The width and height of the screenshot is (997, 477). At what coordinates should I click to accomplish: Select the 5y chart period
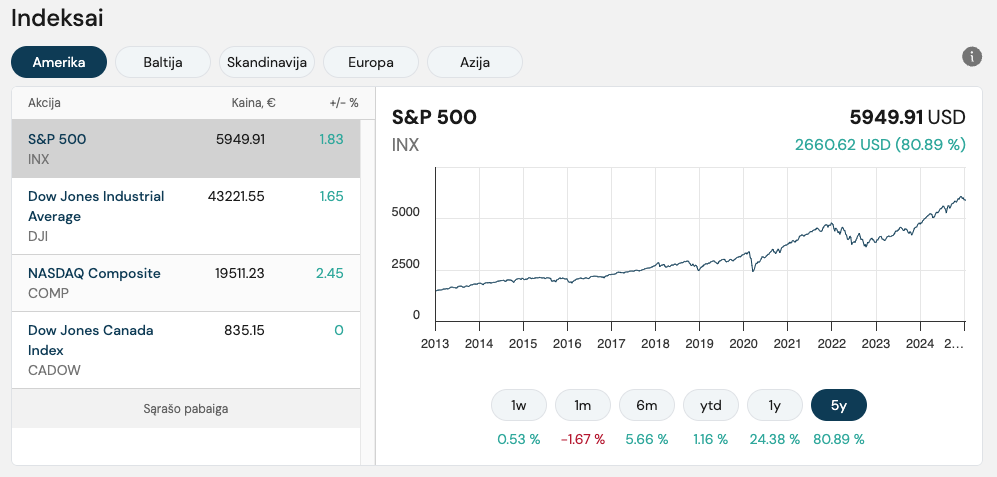(x=839, y=405)
